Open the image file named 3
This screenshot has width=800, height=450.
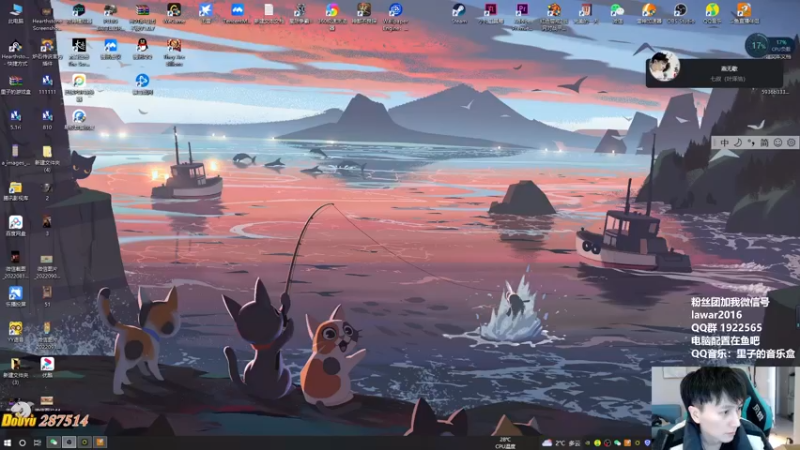(47, 225)
